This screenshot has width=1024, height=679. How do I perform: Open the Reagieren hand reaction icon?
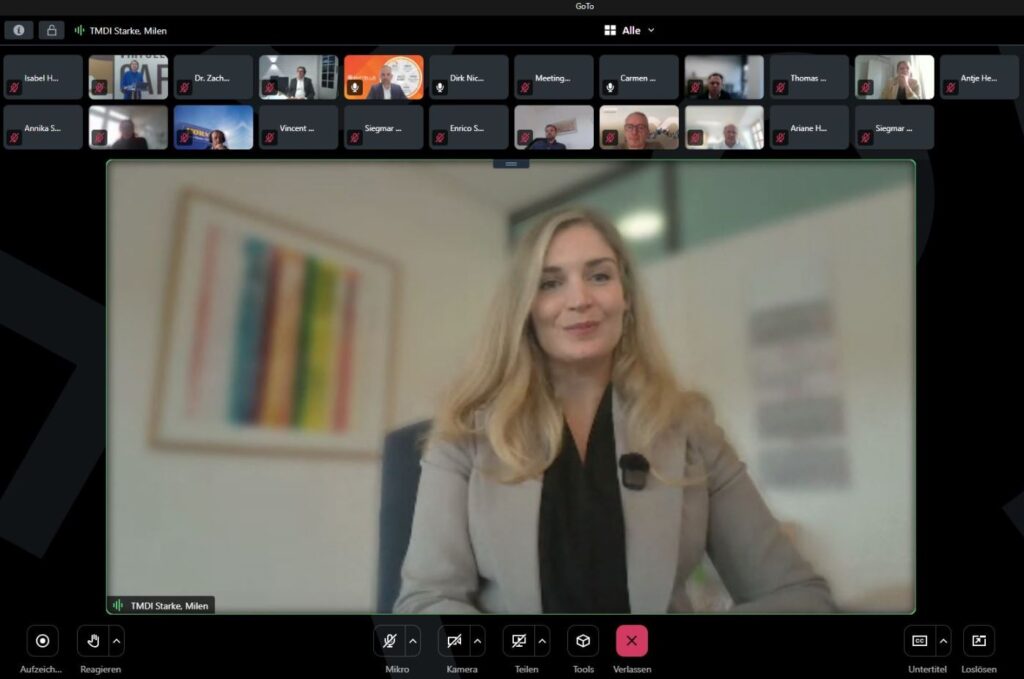click(x=93, y=641)
